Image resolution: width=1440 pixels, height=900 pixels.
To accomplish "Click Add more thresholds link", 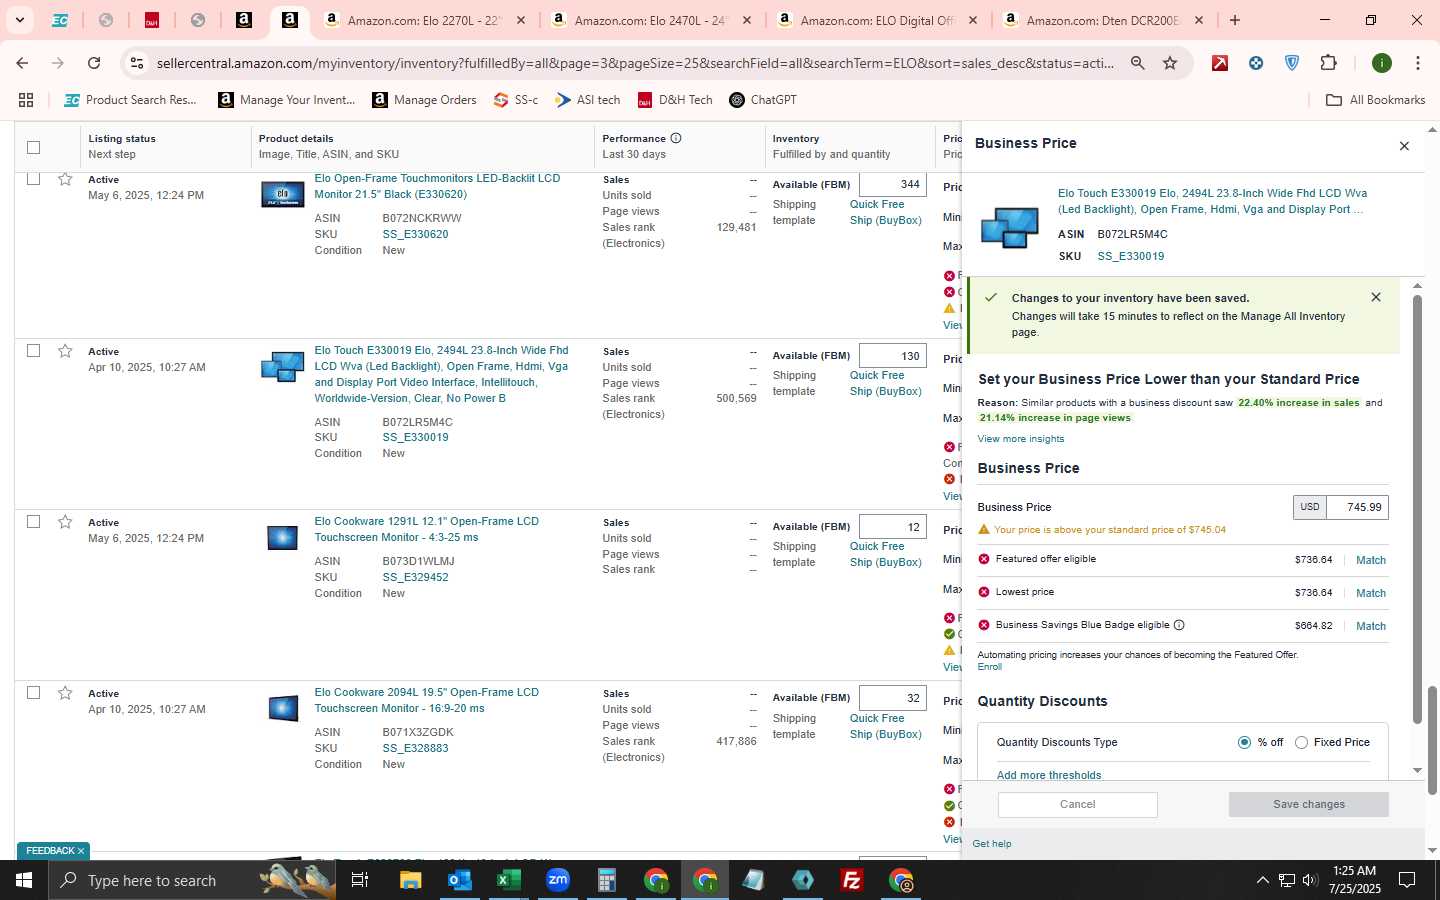I will 1048,775.
